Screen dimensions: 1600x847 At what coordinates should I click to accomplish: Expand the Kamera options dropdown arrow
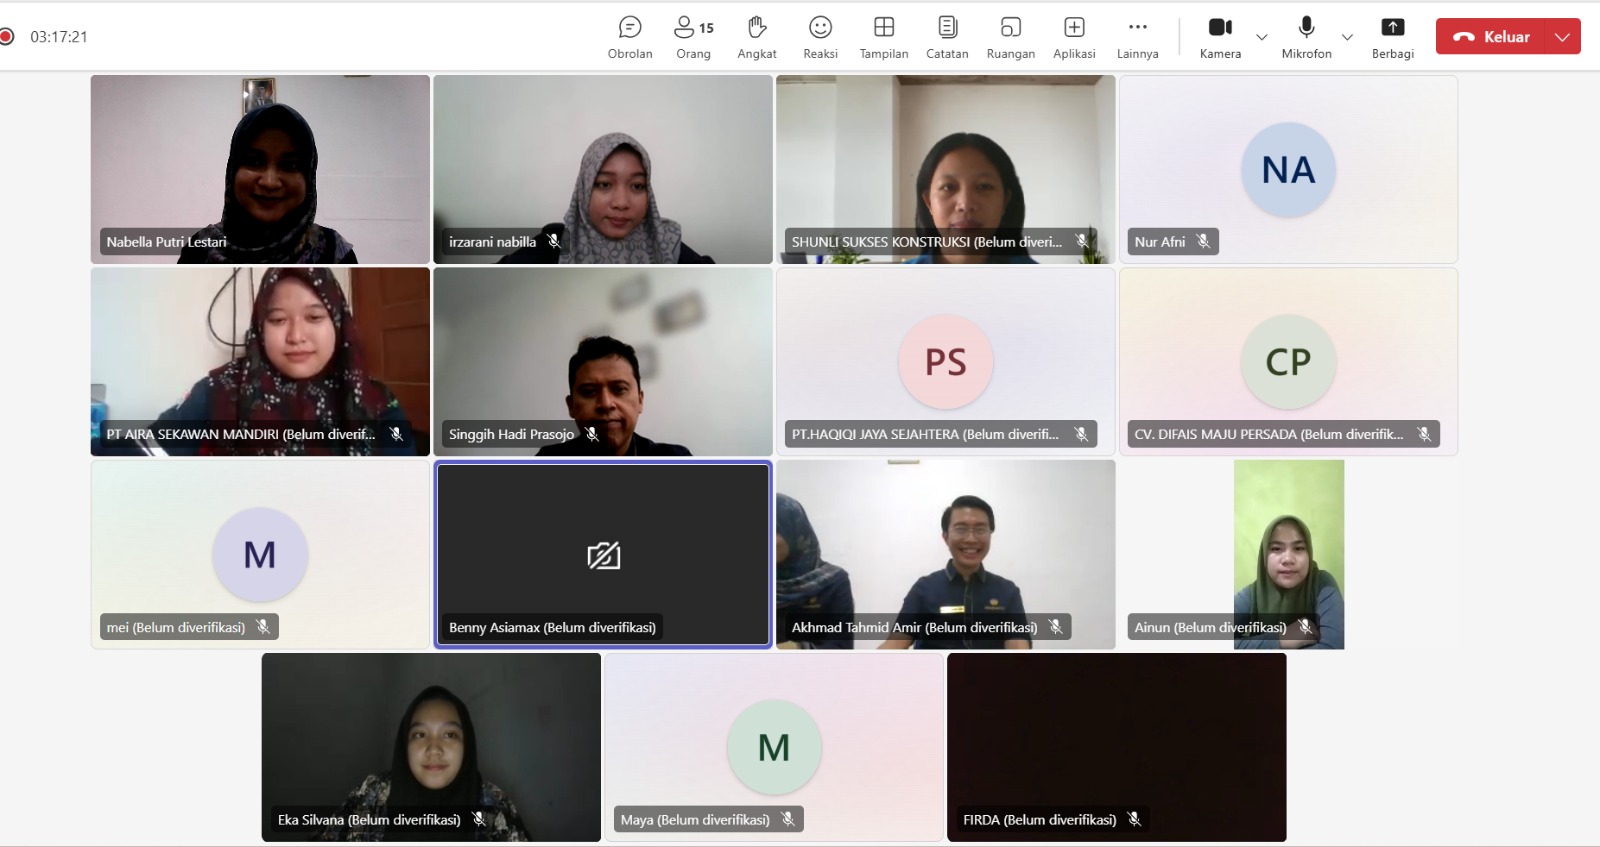point(1262,37)
